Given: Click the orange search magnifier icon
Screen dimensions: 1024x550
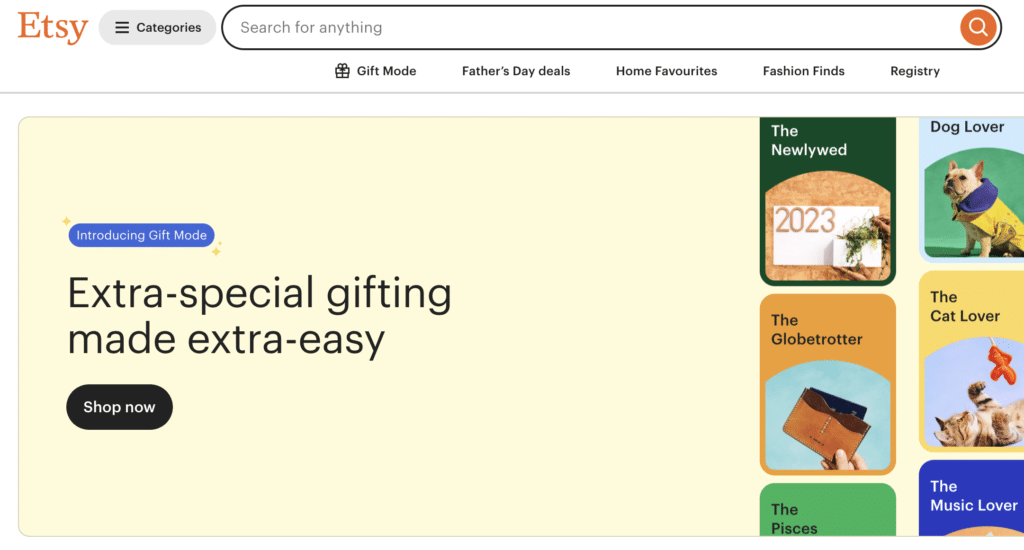Looking at the screenshot, I should (977, 27).
